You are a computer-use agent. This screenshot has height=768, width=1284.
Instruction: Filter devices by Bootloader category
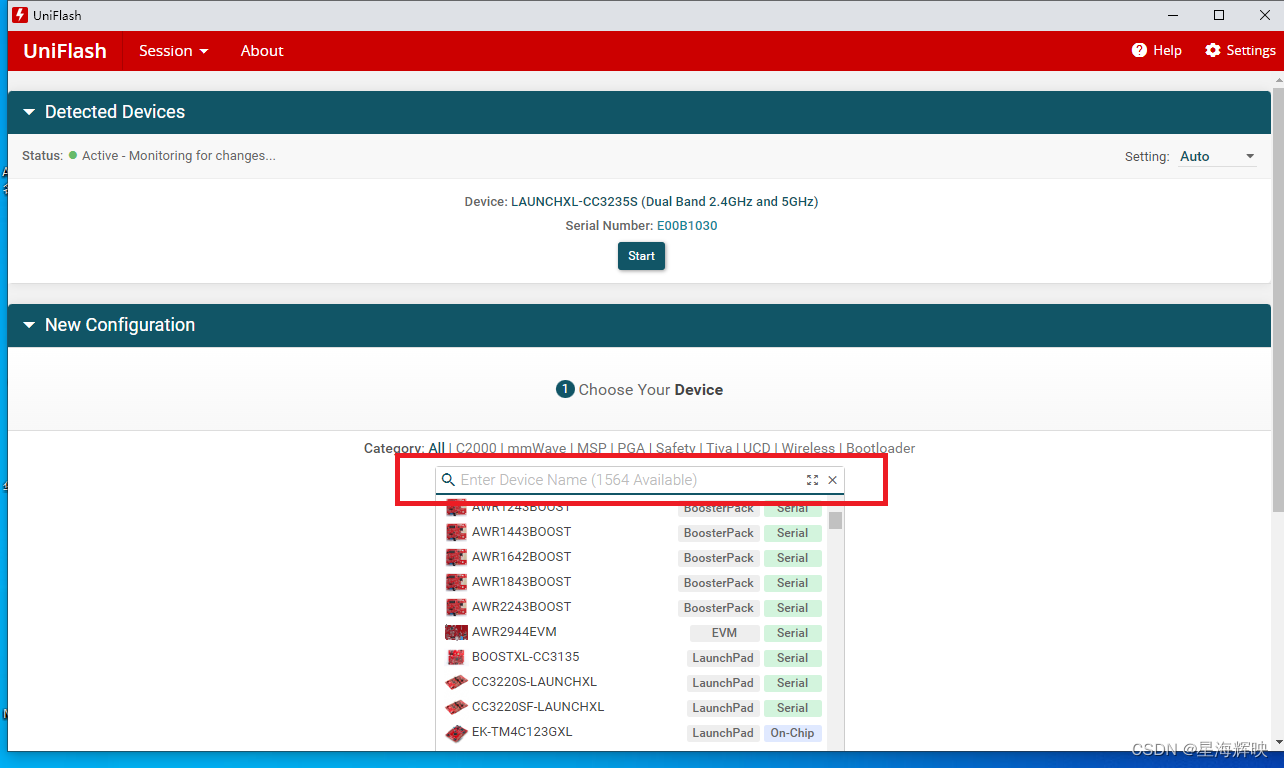(x=880, y=449)
